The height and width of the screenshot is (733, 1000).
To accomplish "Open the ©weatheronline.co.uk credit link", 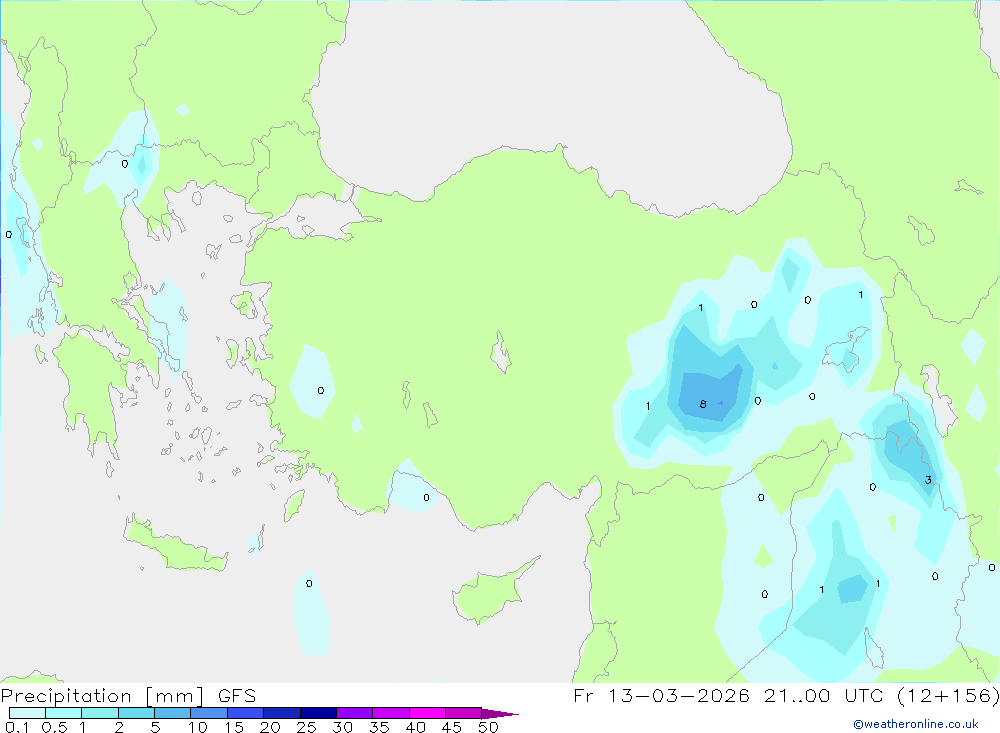I will 916,724.
